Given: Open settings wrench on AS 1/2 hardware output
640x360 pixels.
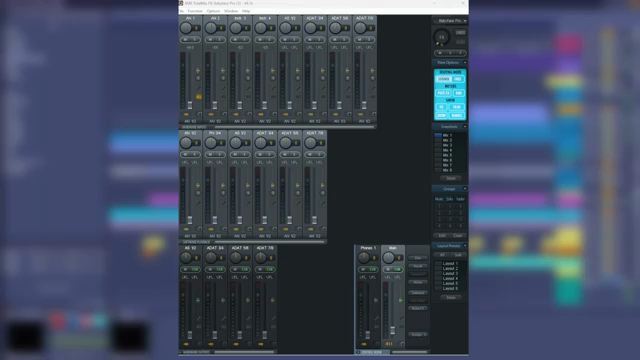Looking at the screenshot, I should (199, 318).
